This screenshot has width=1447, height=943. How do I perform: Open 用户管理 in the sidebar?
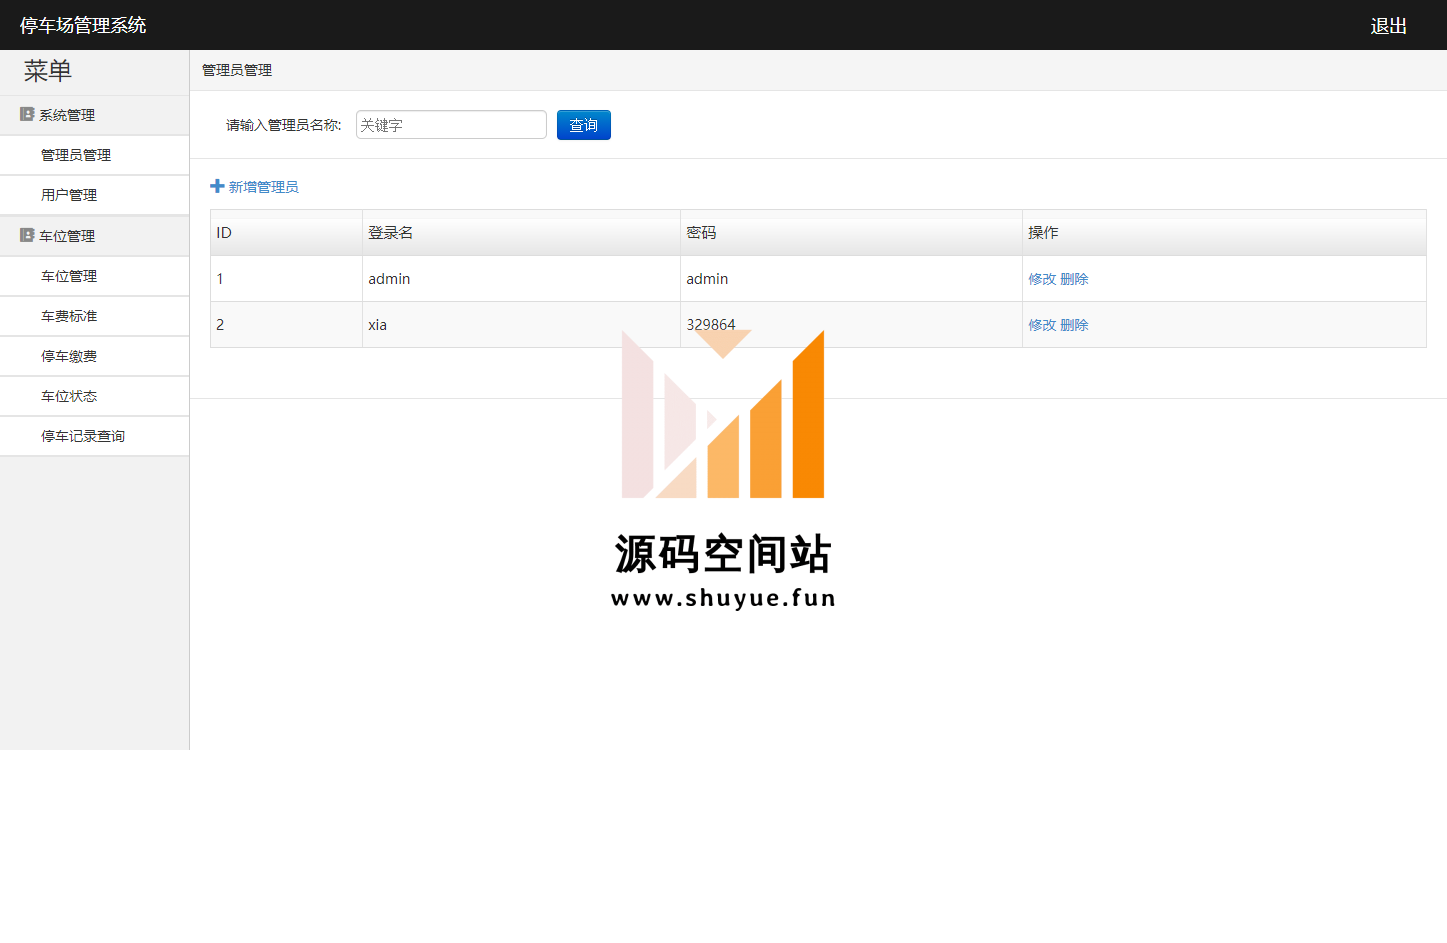(94, 195)
